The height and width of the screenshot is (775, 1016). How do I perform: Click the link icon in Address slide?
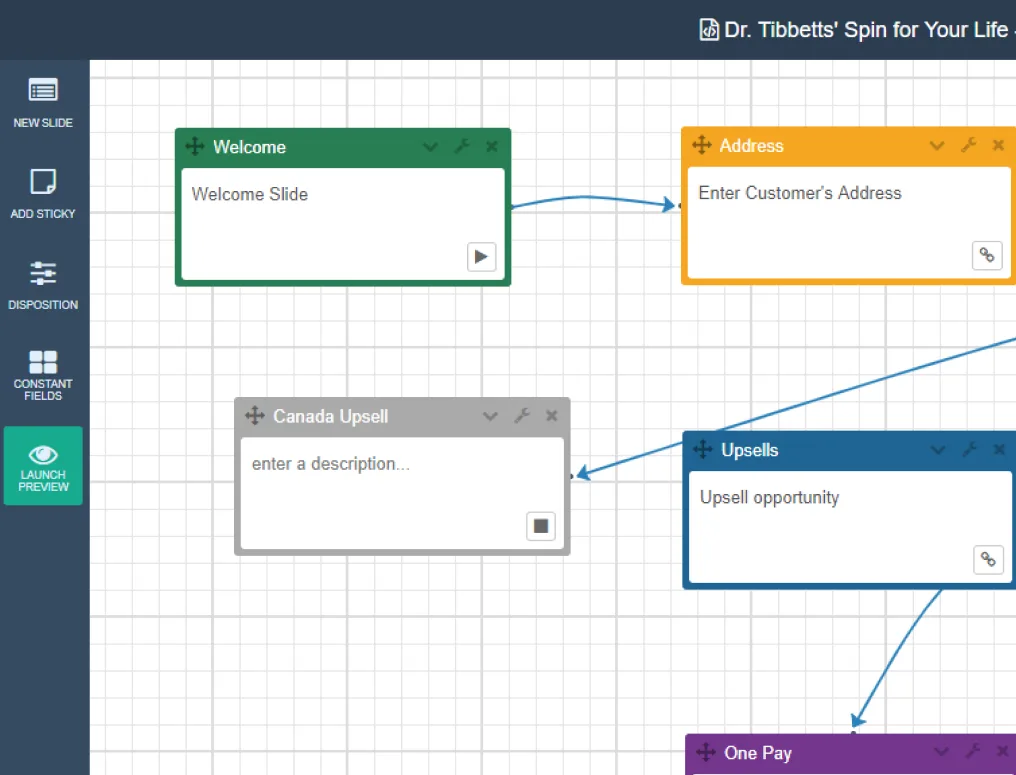987,255
